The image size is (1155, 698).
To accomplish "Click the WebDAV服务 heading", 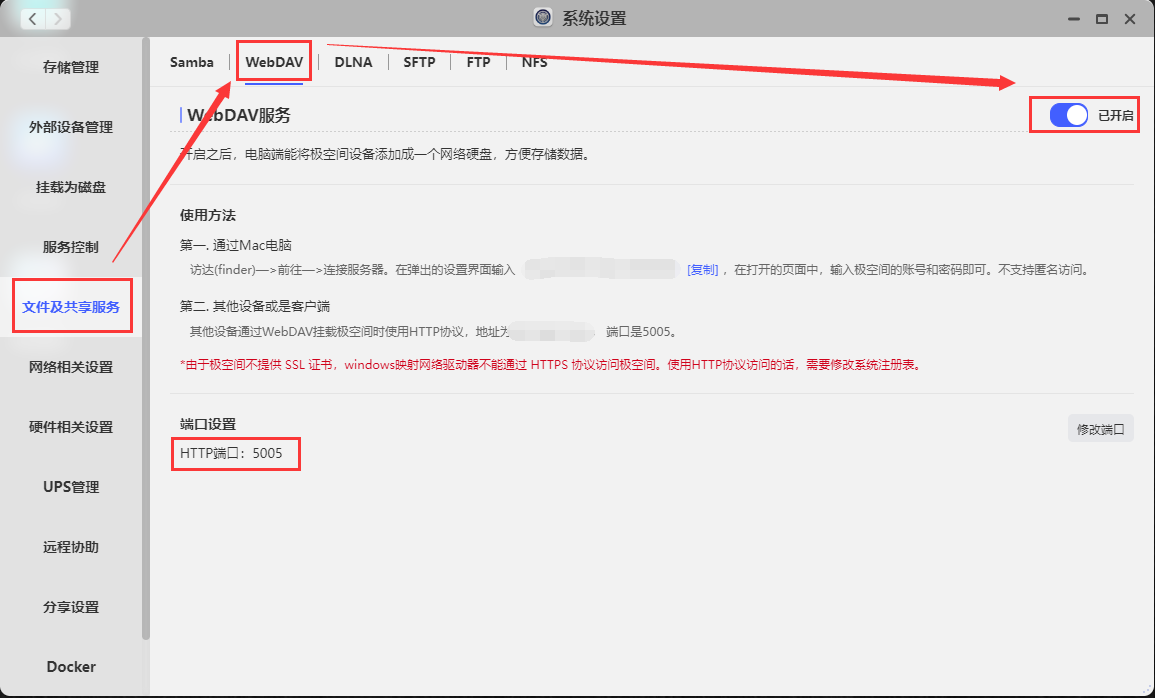I will [x=239, y=115].
